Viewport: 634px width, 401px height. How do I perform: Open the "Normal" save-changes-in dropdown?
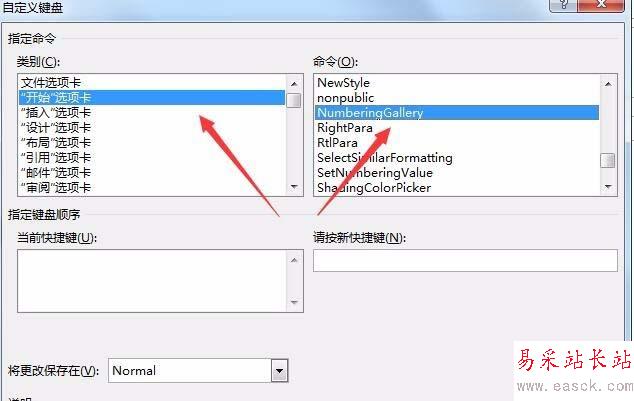tap(279, 371)
